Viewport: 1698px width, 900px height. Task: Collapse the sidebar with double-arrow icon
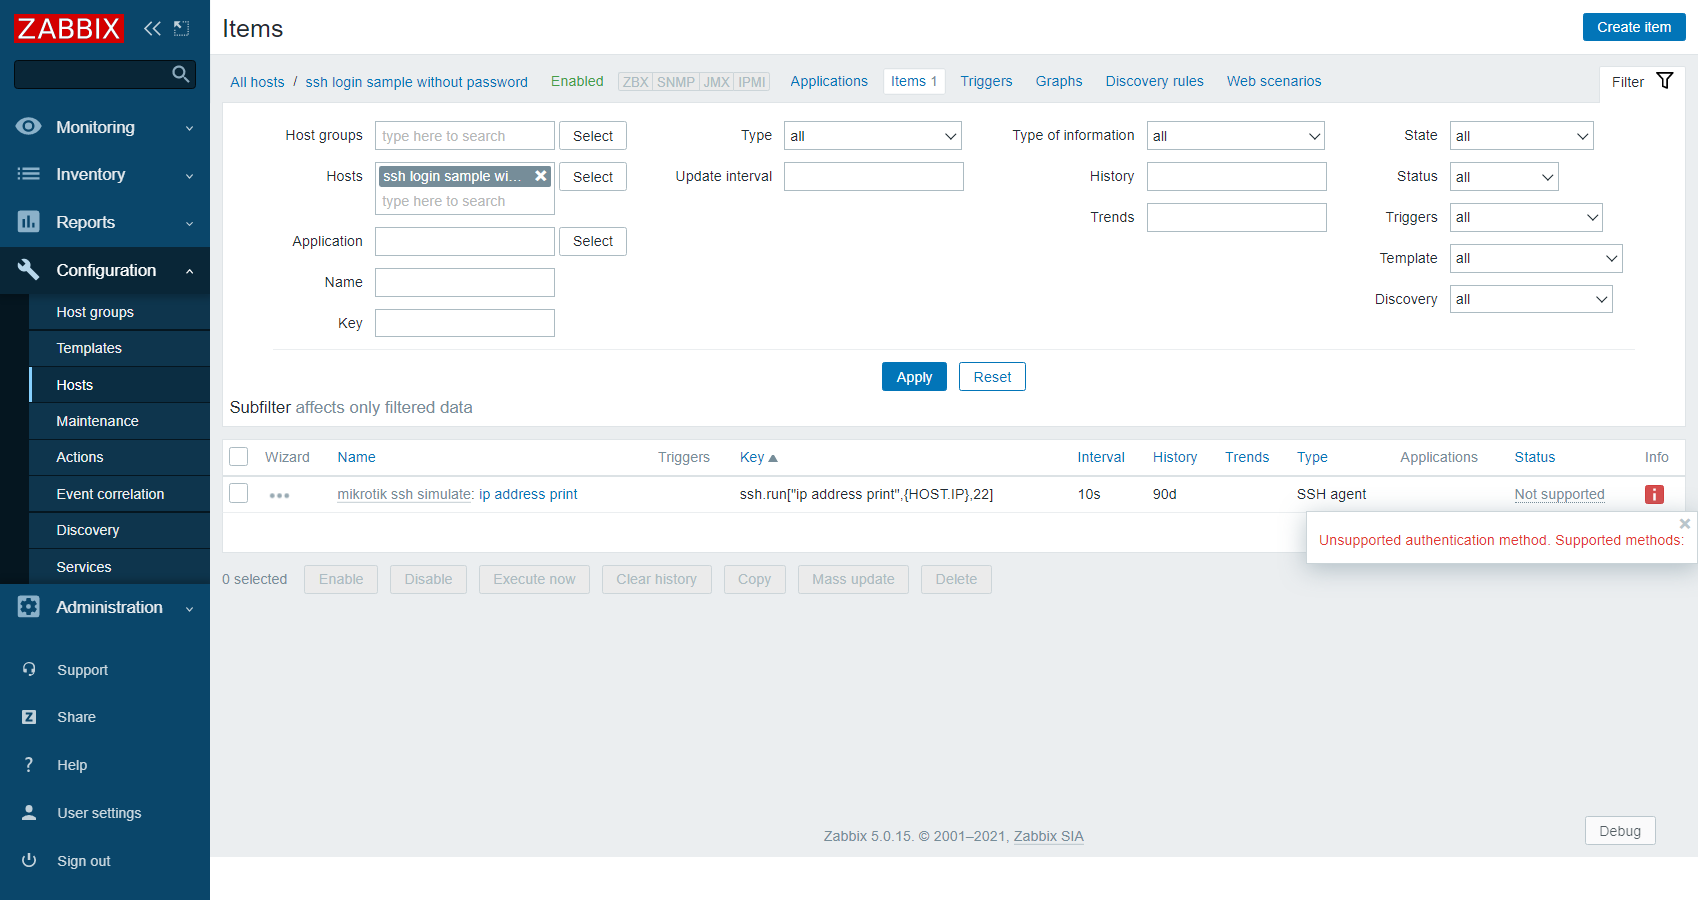click(152, 28)
